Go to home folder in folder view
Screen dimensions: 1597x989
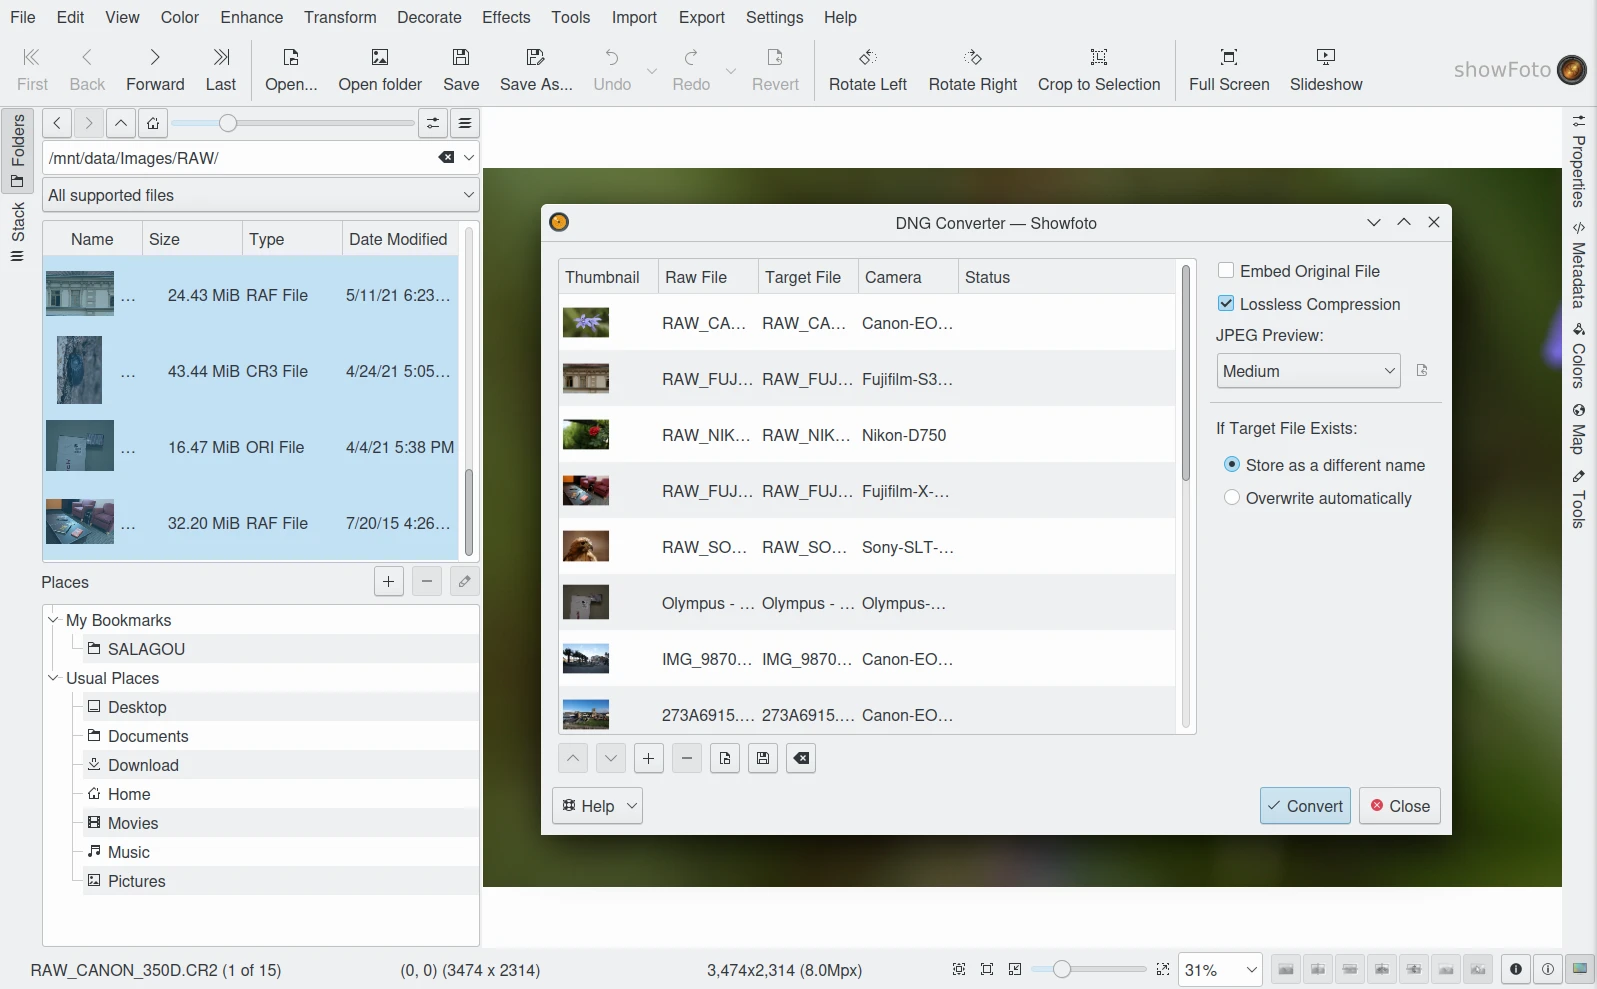pos(152,124)
